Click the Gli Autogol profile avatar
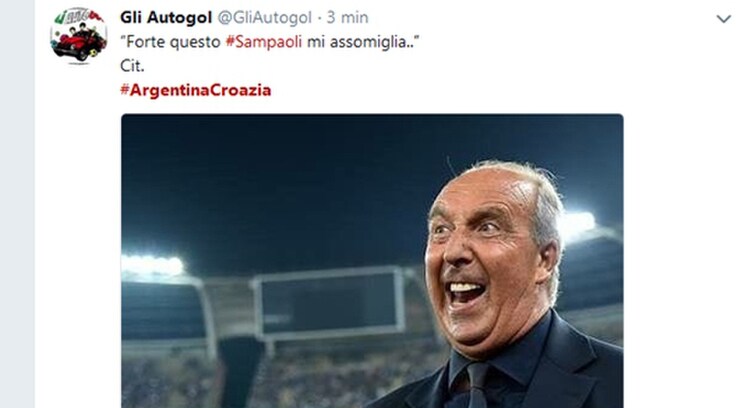Image resolution: width=736 pixels, height=408 pixels. [79, 35]
